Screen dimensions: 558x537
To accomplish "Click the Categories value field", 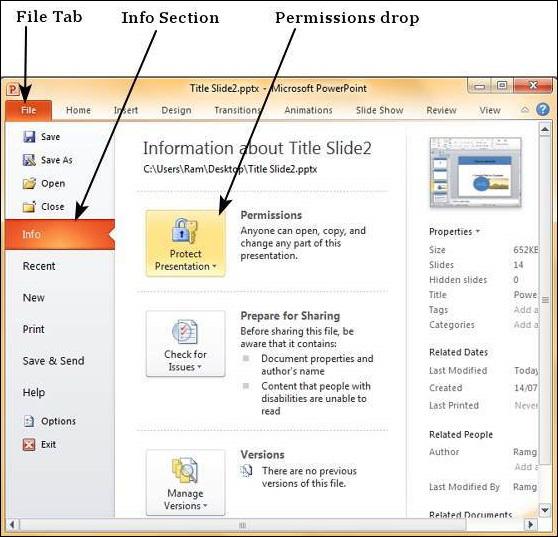I will 526,325.
